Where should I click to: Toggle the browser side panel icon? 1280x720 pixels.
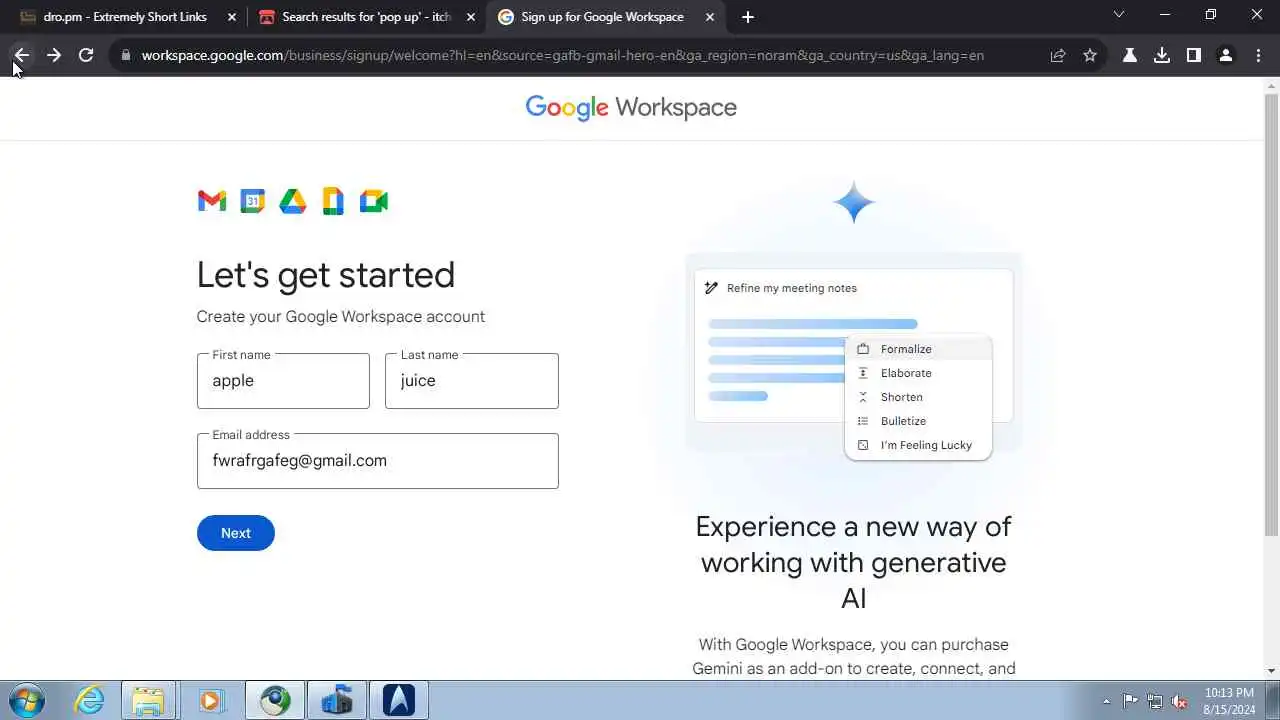[1194, 55]
